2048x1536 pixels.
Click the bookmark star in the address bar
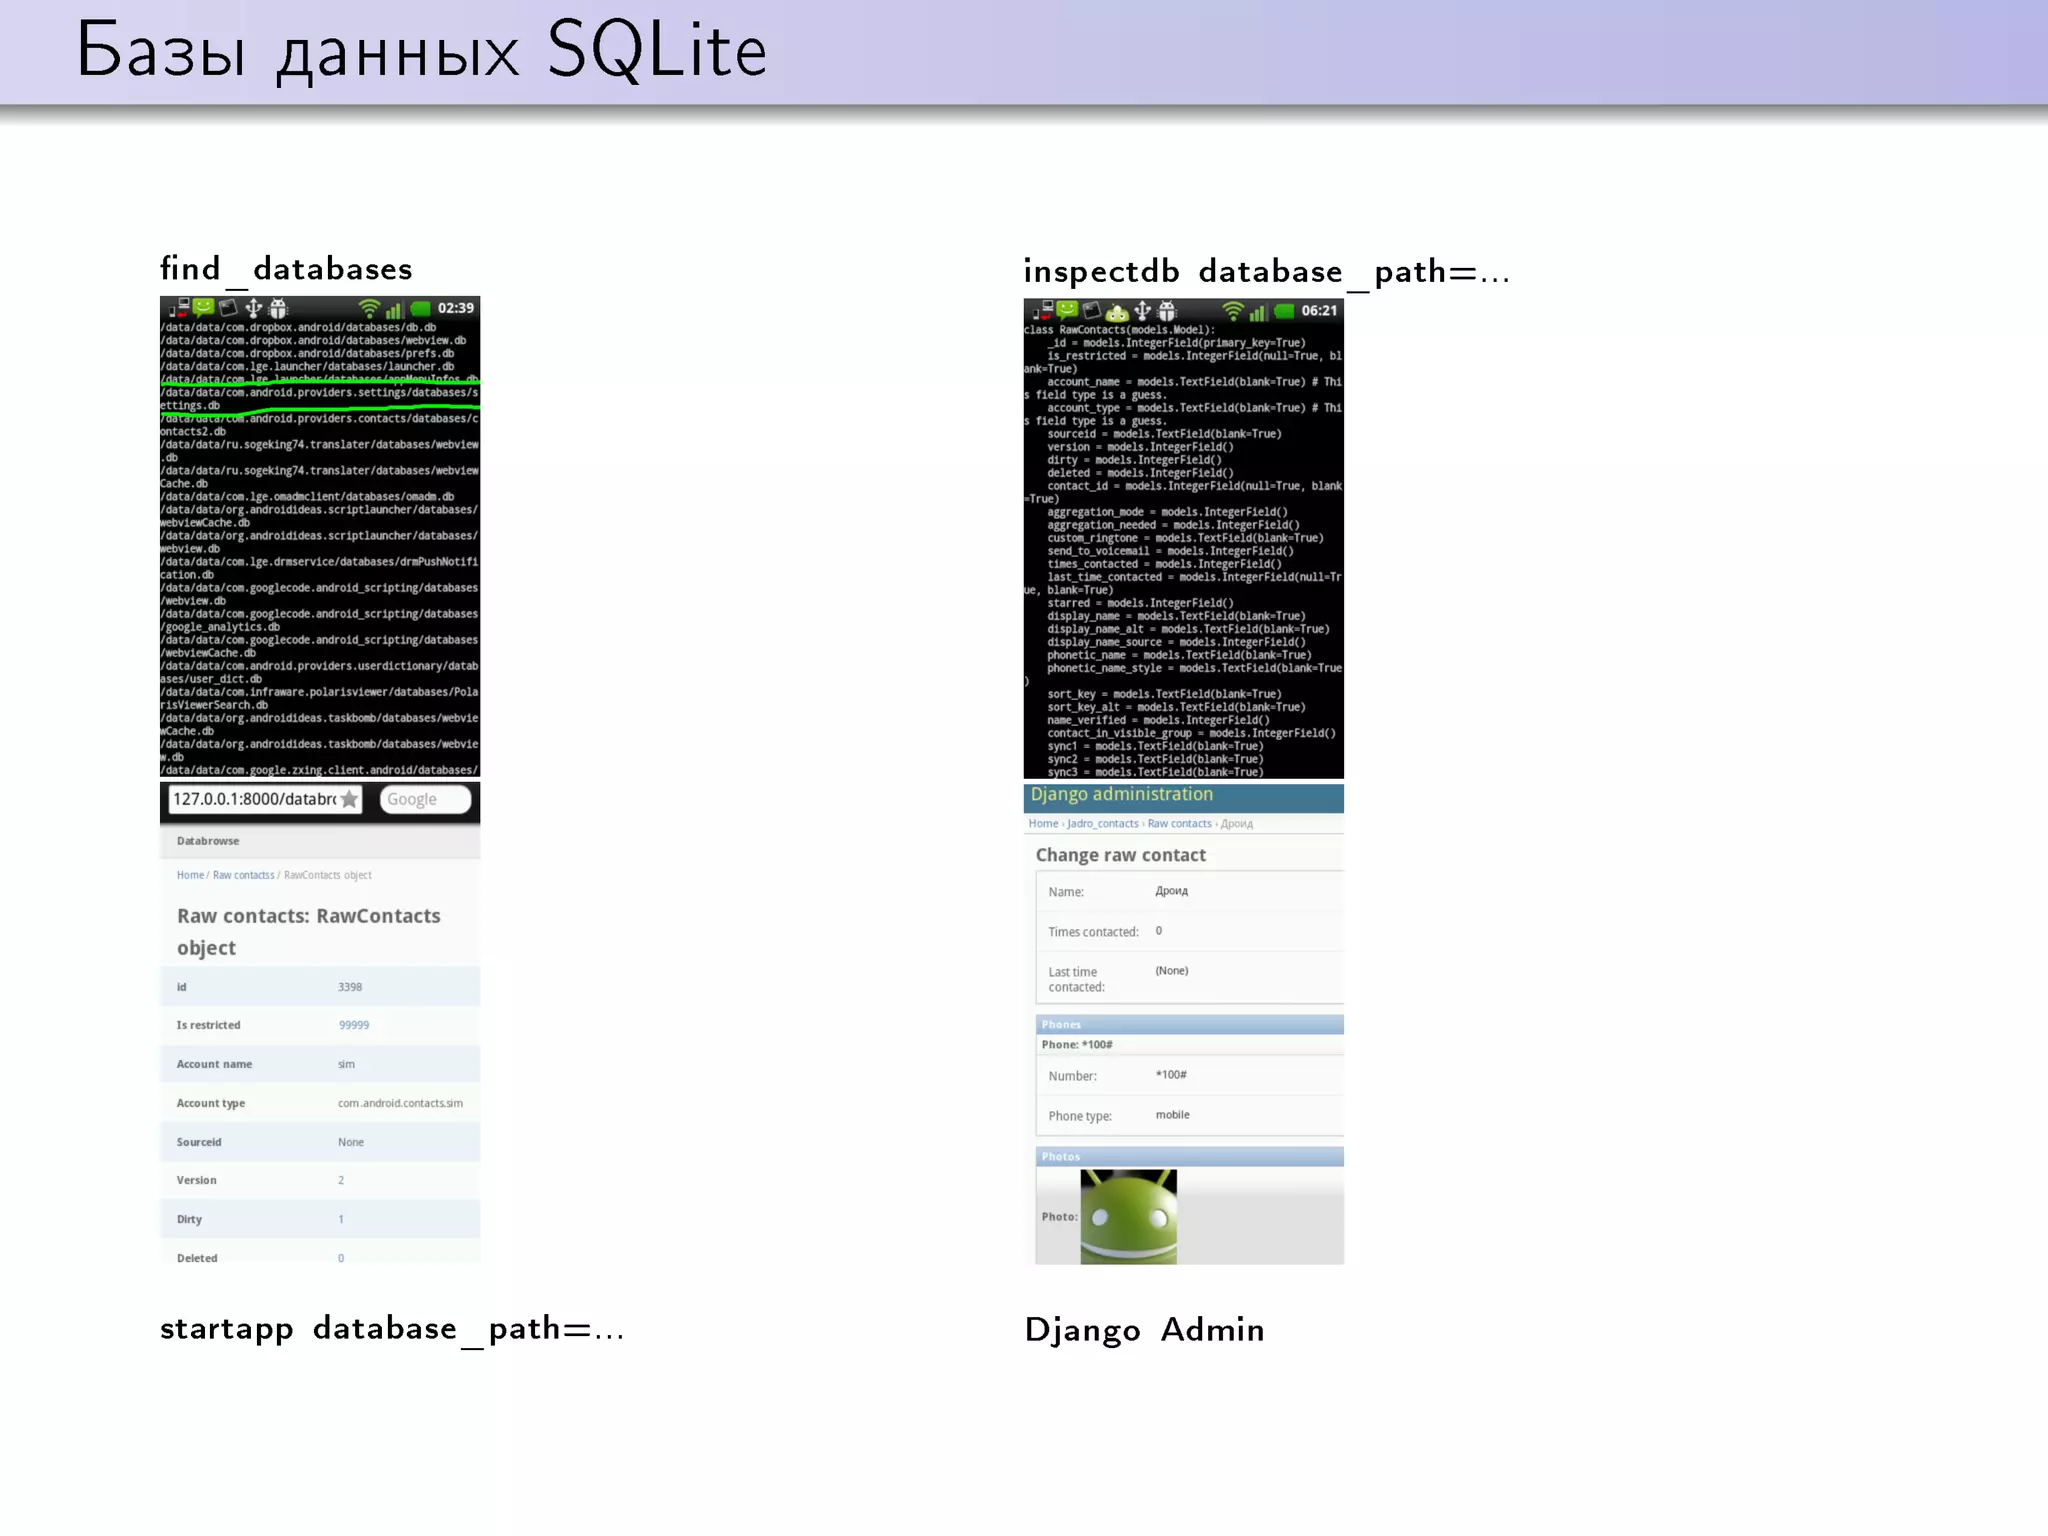[x=349, y=799]
